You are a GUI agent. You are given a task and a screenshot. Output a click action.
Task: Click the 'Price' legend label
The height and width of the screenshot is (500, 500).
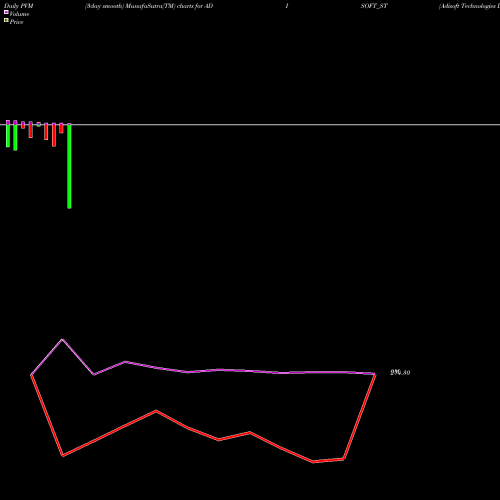pos(16,22)
